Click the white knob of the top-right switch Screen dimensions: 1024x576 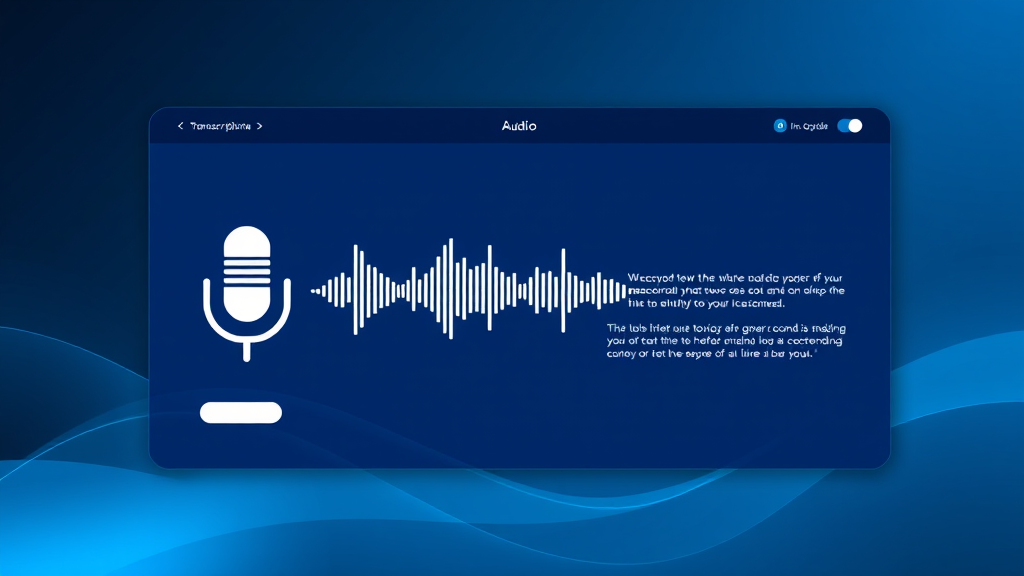pyautogui.click(x=856, y=125)
